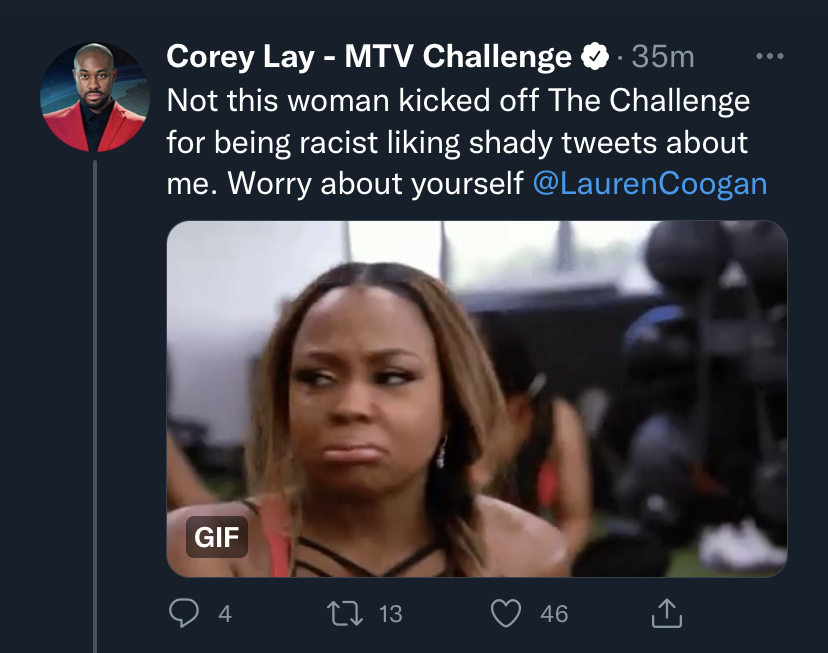Click the 'Worry about yourself' tweet text
The height and width of the screenshot is (653, 828).
[x=375, y=184]
